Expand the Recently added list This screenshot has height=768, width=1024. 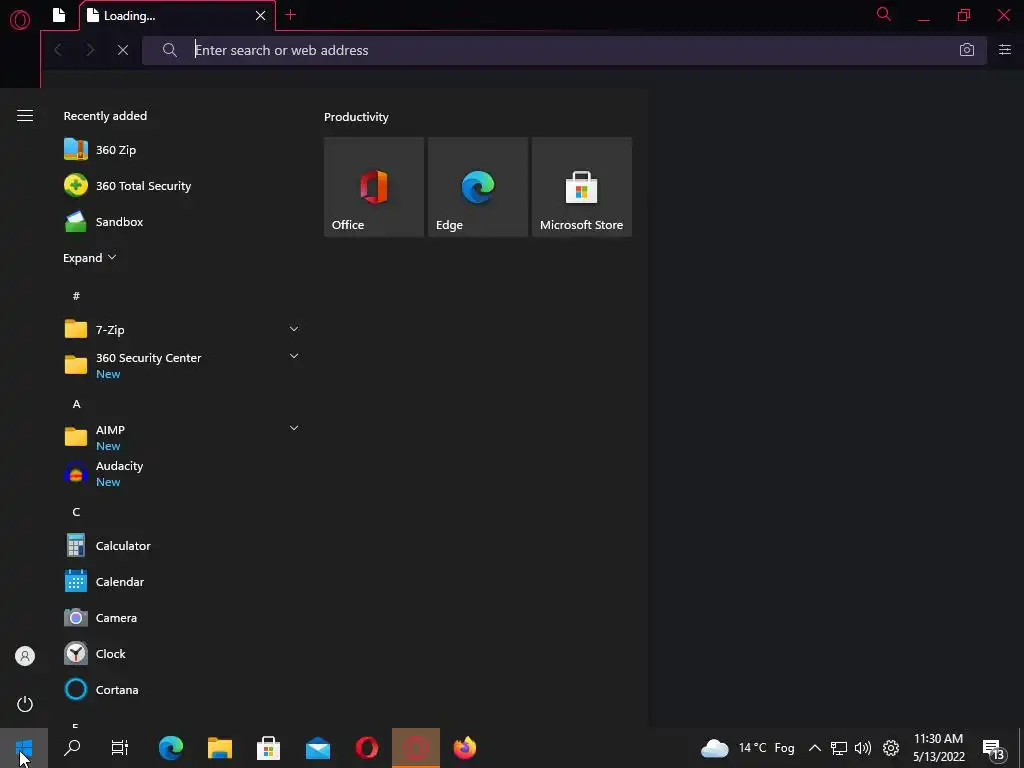tap(89, 258)
